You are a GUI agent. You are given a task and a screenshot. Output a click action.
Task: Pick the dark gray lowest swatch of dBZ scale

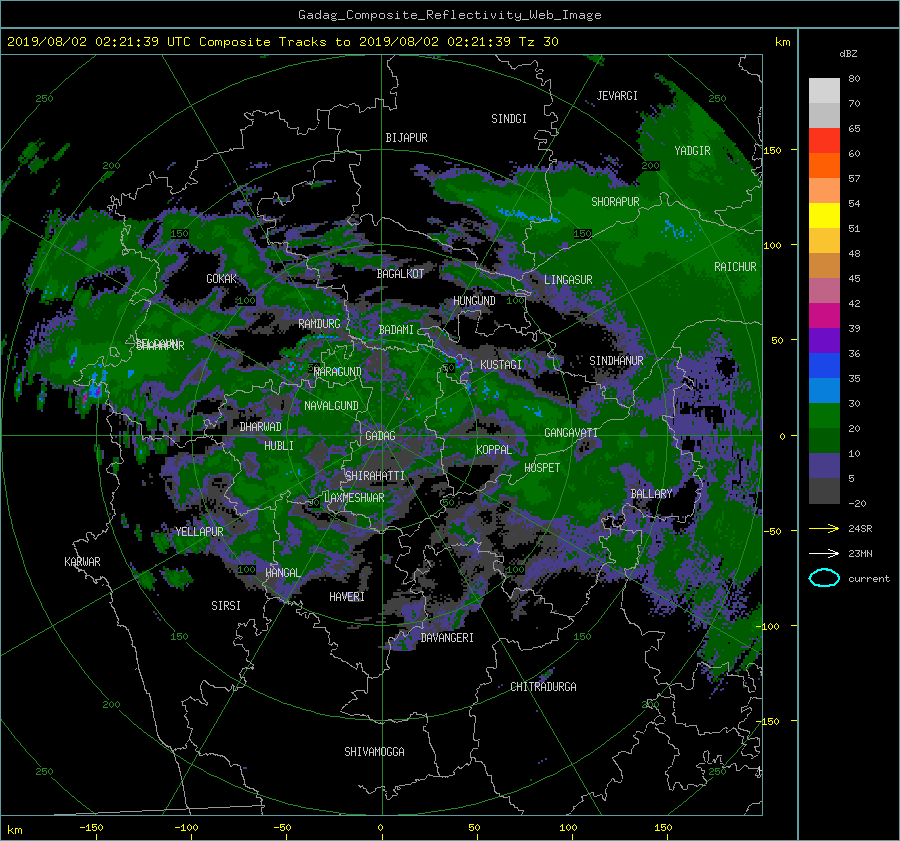pyautogui.click(x=824, y=491)
